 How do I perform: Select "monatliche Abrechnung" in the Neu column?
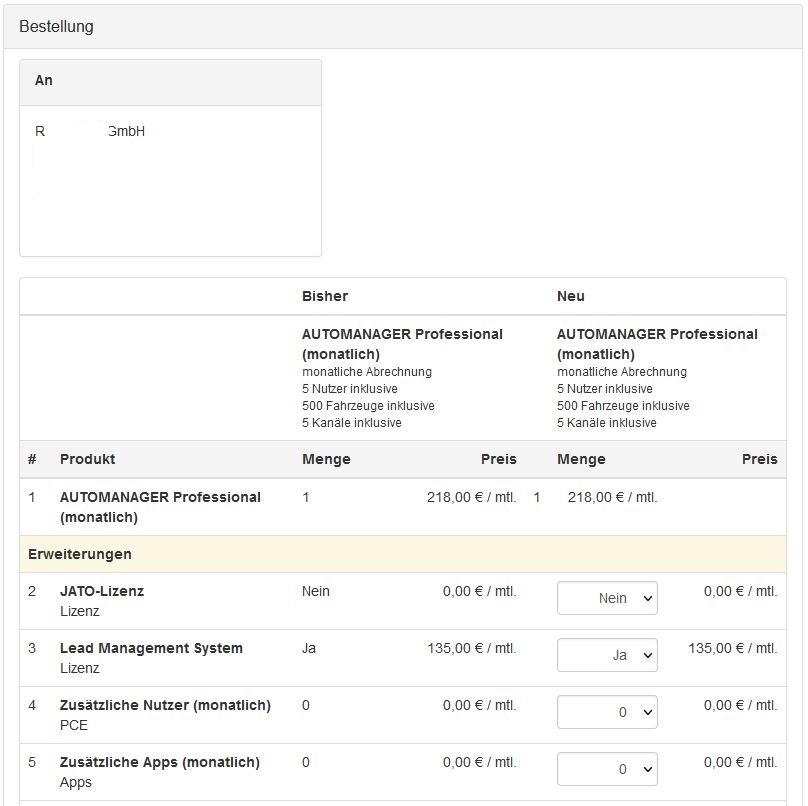pos(622,372)
